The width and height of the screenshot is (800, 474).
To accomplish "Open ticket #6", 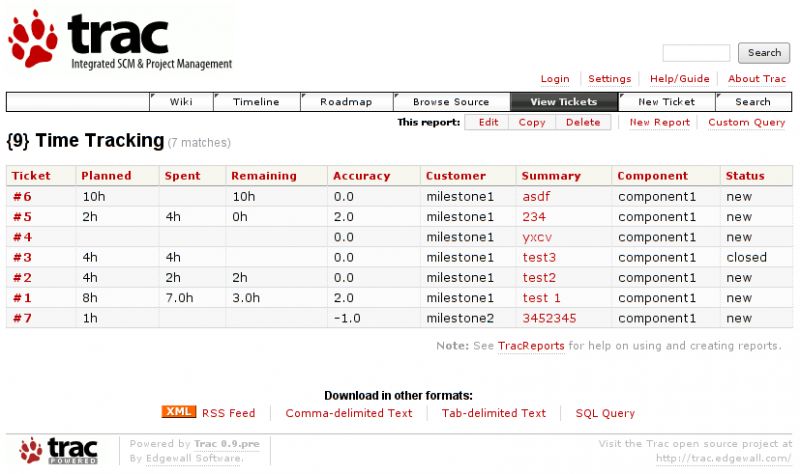I will point(22,197).
